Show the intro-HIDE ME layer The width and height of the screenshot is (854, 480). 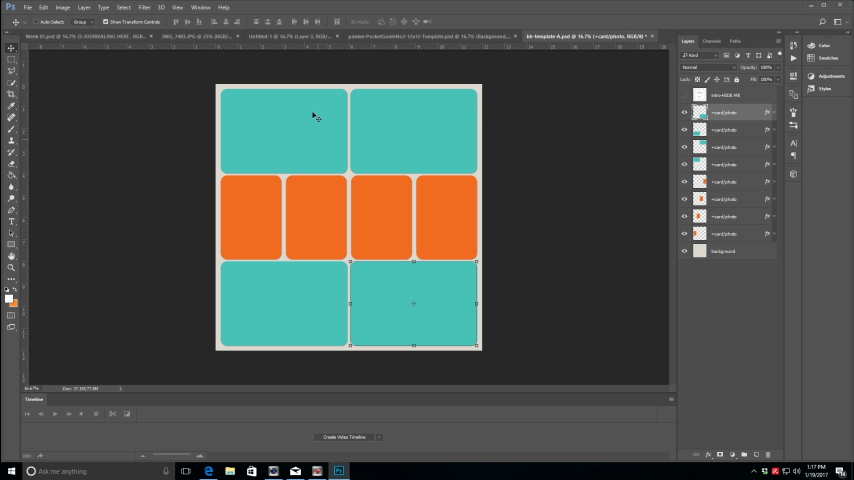(x=685, y=95)
